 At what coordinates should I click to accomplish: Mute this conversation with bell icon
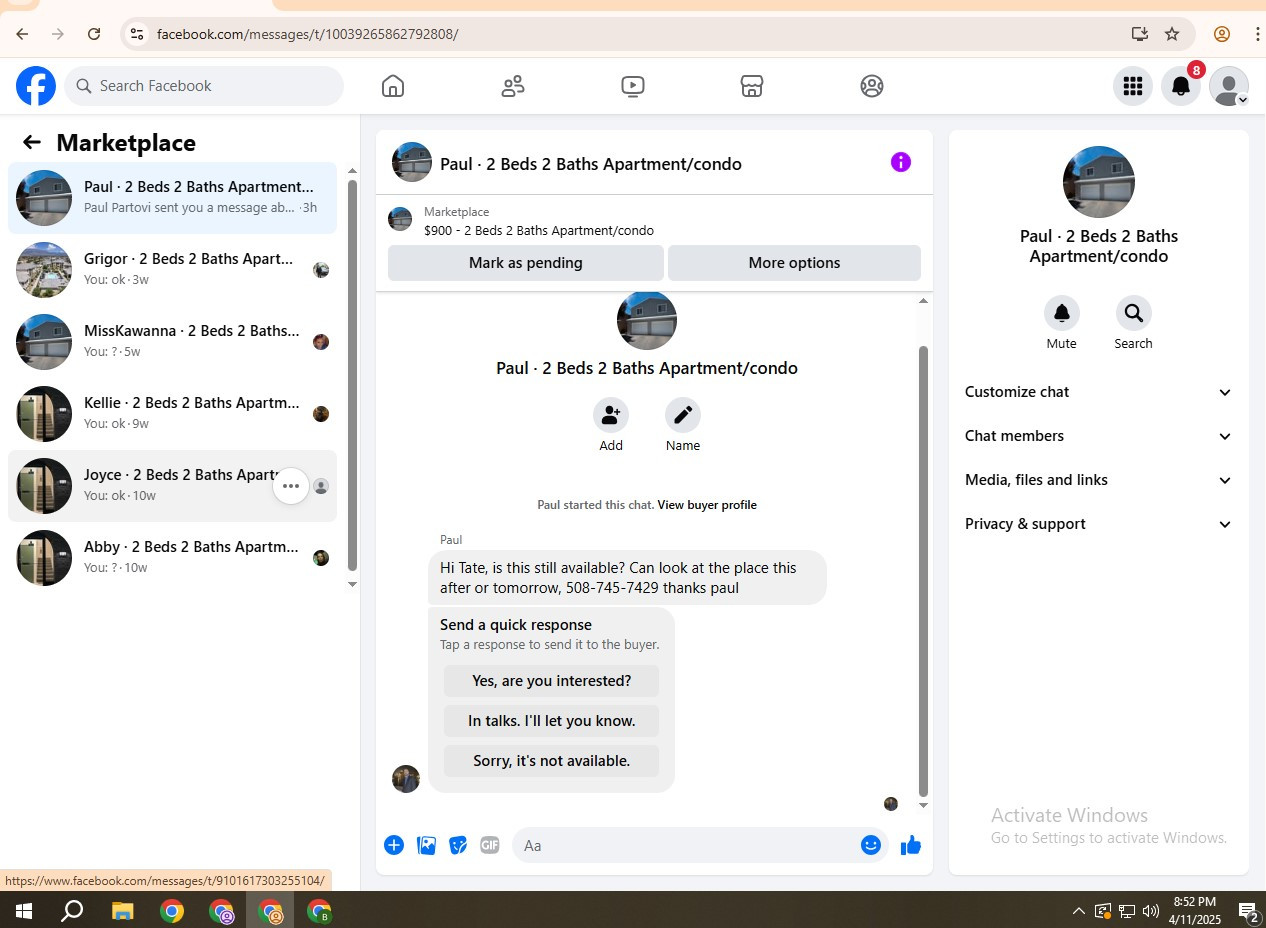[x=1062, y=313]
